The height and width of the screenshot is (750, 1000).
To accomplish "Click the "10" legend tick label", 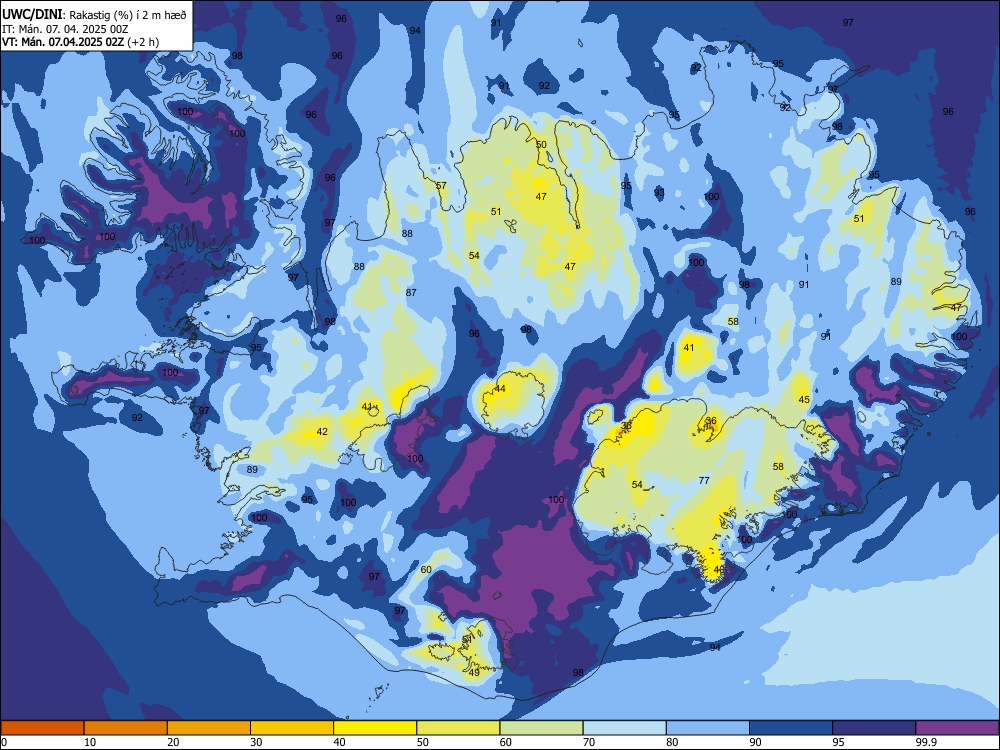I will tap(90, 742).
